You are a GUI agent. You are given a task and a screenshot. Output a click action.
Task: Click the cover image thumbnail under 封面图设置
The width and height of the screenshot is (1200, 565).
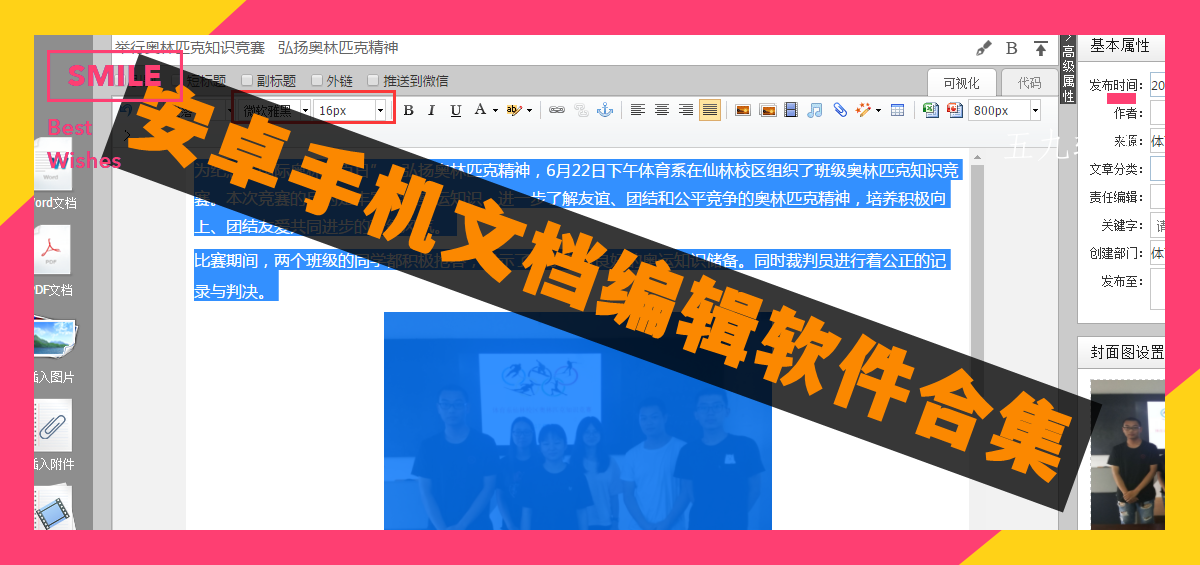point(1128,454)
